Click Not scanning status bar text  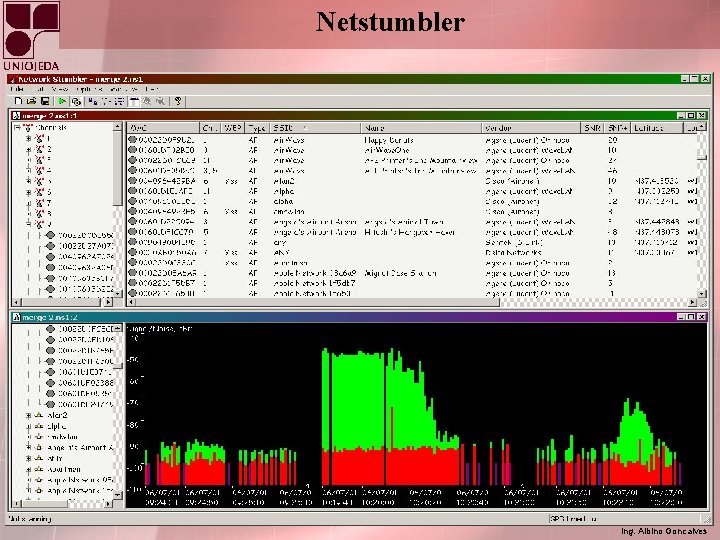[29, 519]
